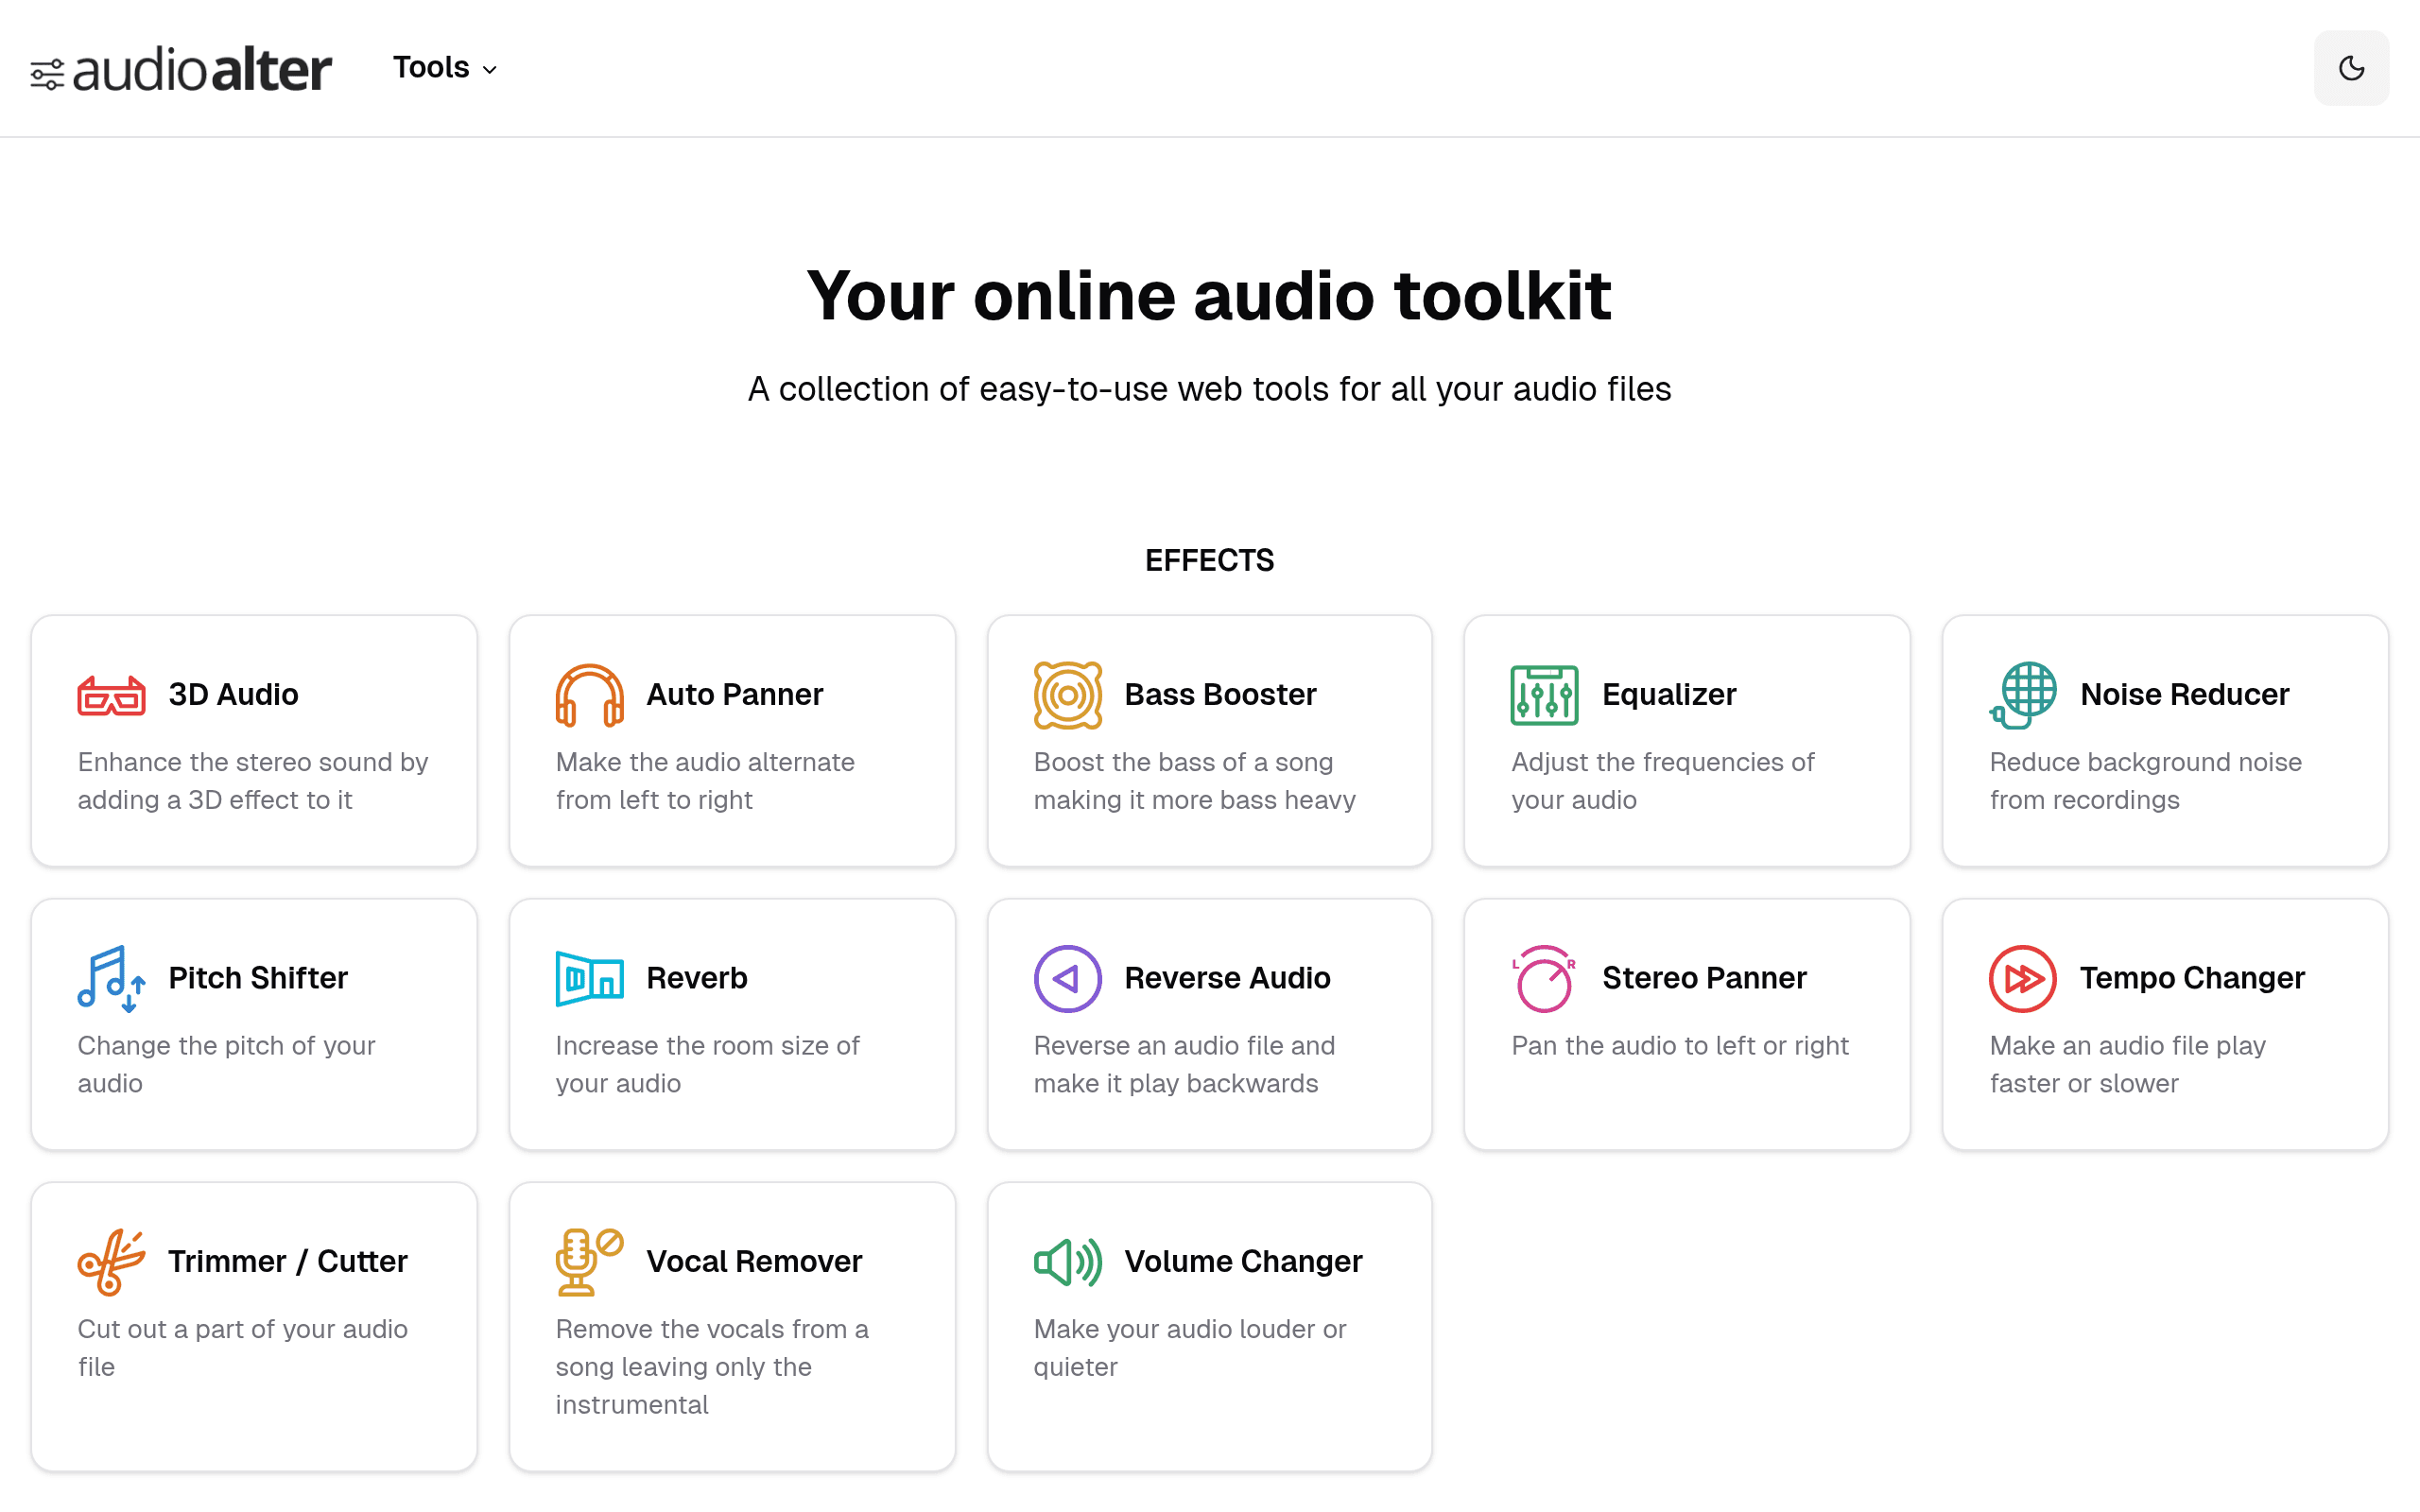Select the Vocal Remover title
The height and width of the screenshot is (1512, 2420).
point(754,1262)
